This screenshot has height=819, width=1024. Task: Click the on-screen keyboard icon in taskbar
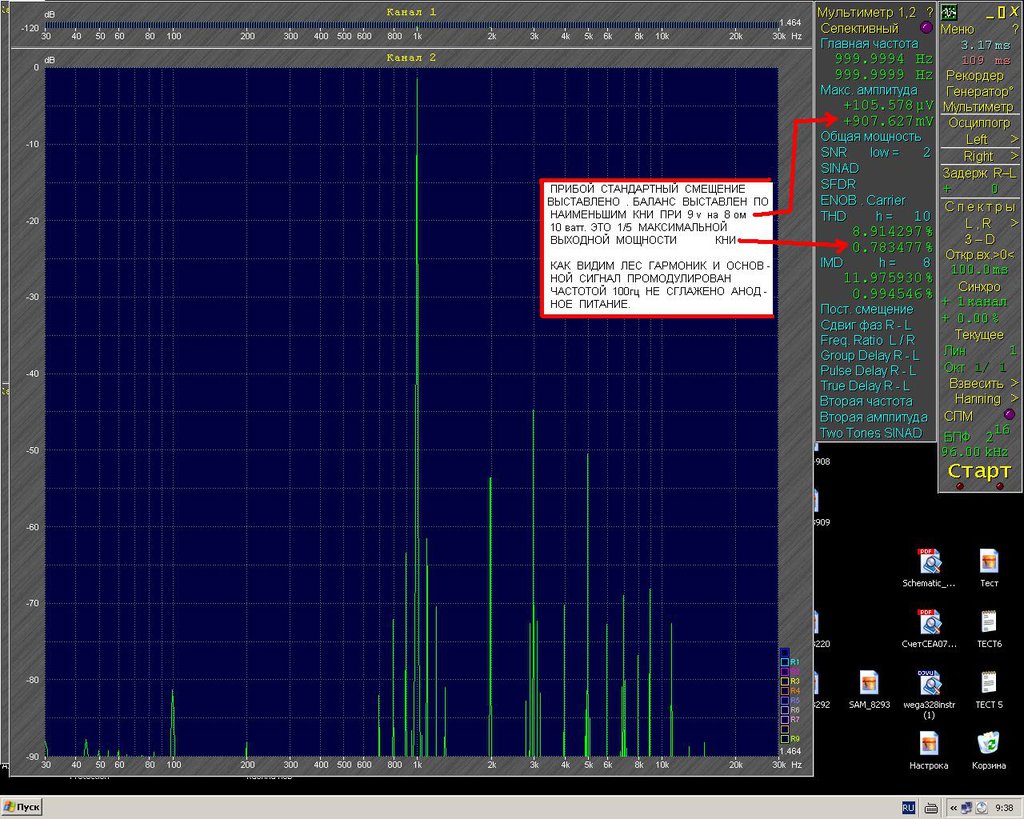932,808
